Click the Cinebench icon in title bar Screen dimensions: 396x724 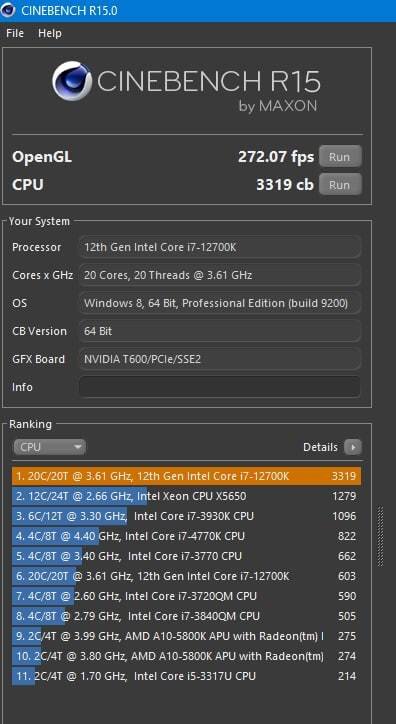click(x=8, y=10)
